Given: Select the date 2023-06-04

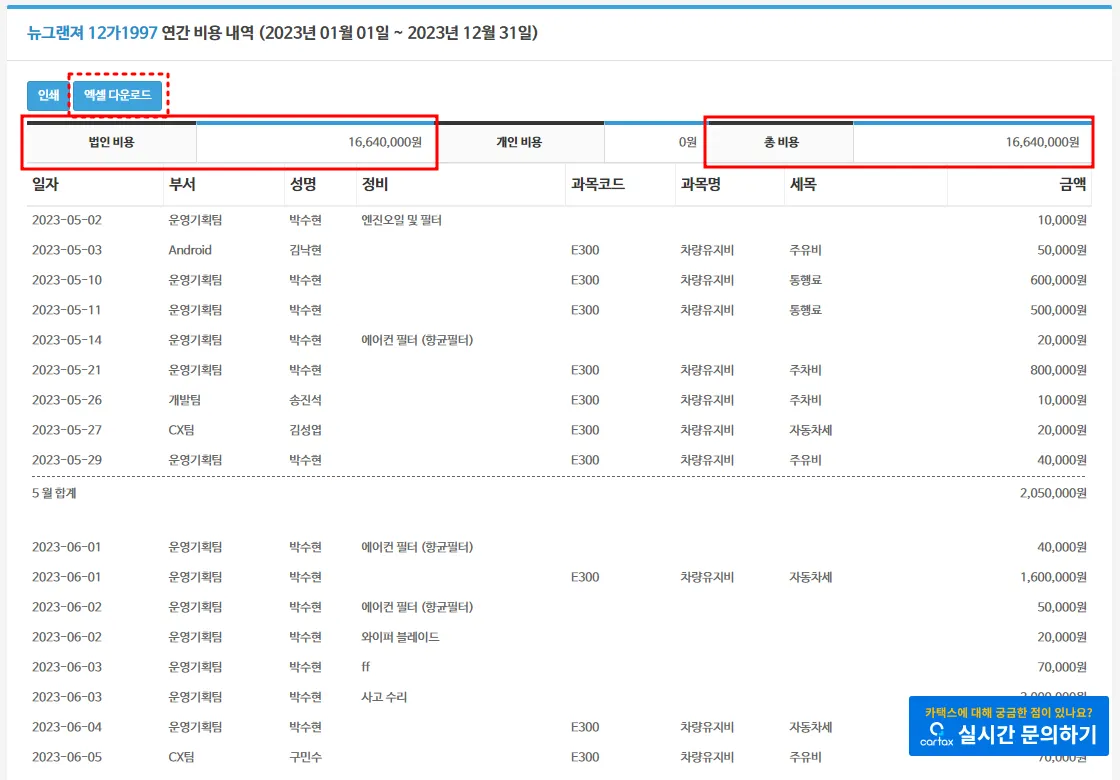Looking at the screenshot, I should 67,727.
